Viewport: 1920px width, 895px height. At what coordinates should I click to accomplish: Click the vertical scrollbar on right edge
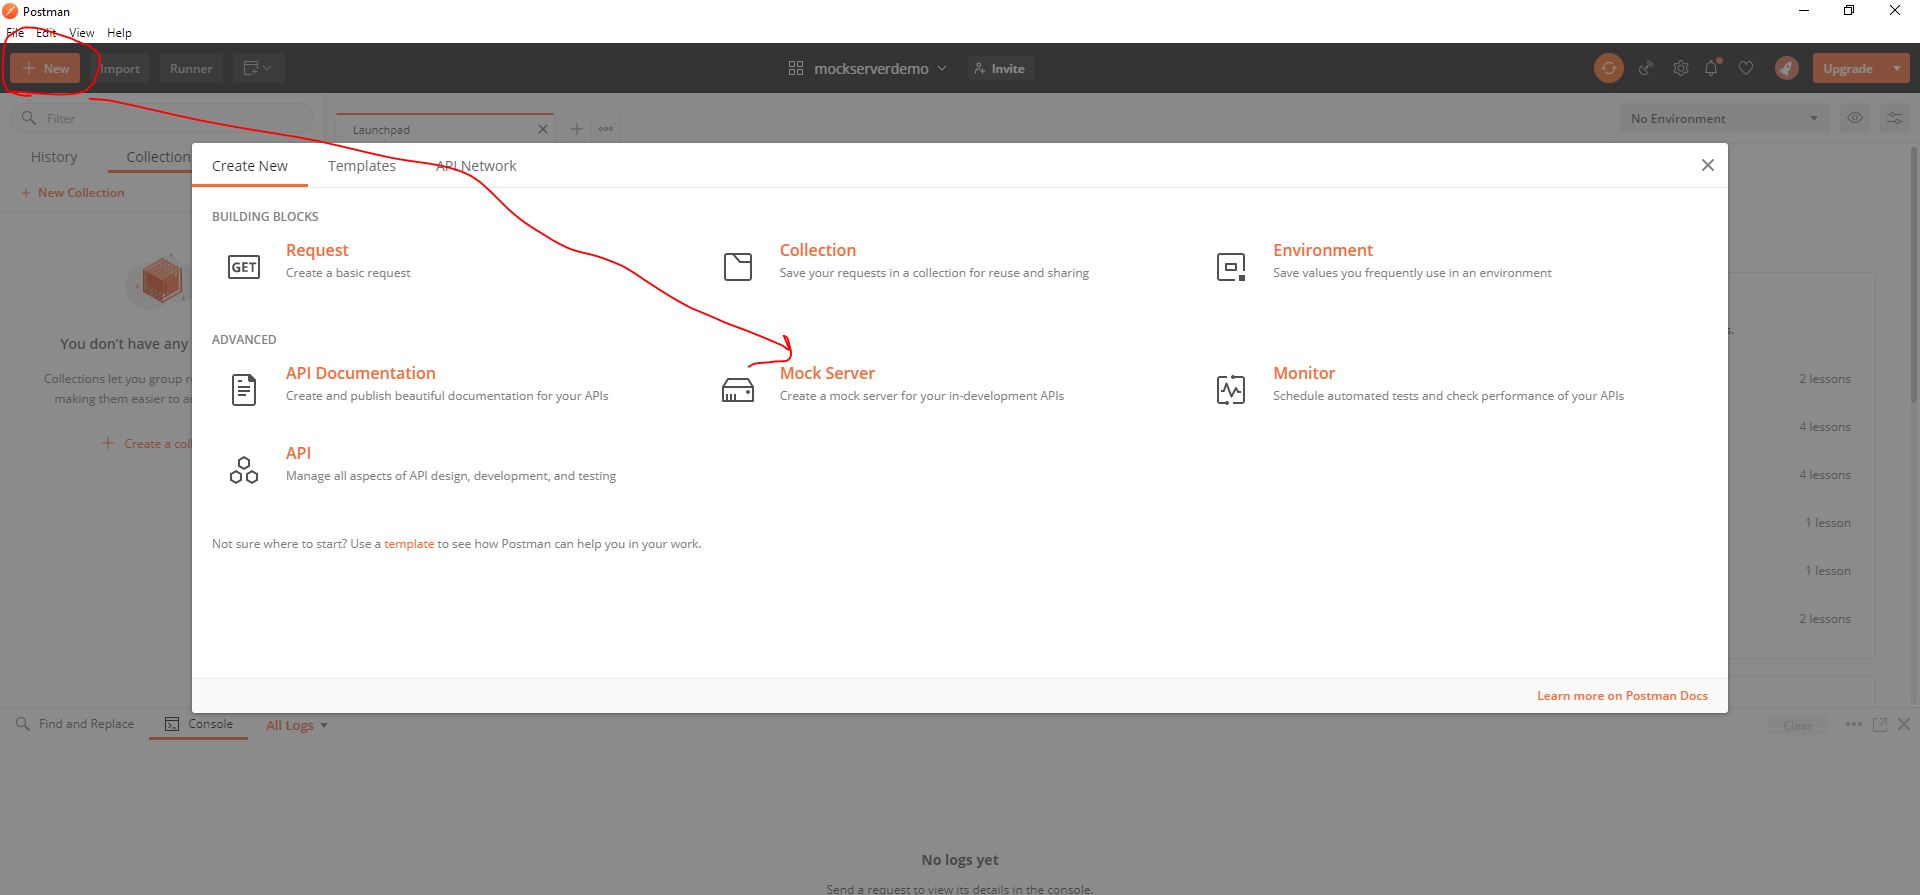(1914, 275)
